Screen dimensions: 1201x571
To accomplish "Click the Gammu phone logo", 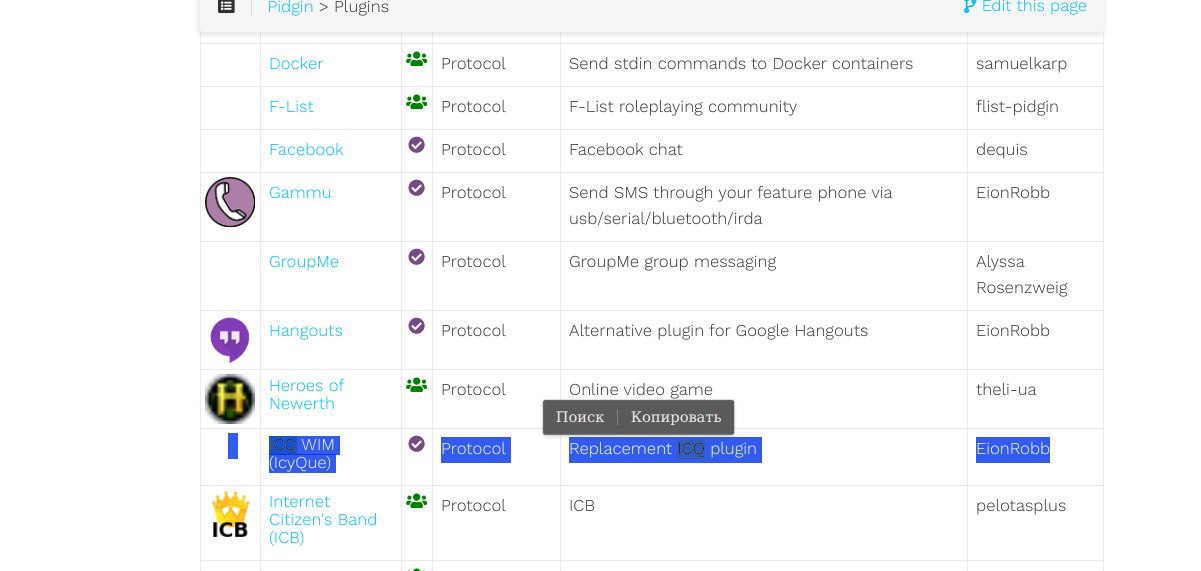I will [x=230, y=202].
